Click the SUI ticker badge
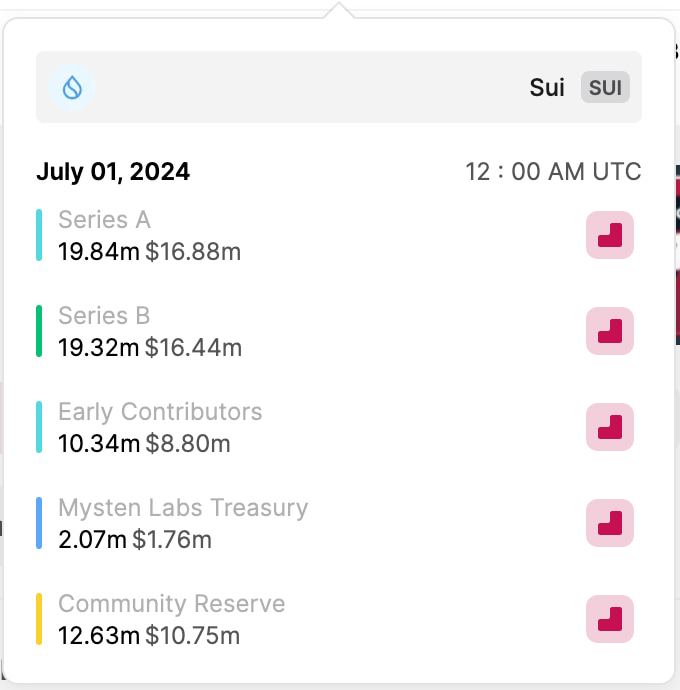The height and width of the screenshot is (690, 680). tap(605, 88)
